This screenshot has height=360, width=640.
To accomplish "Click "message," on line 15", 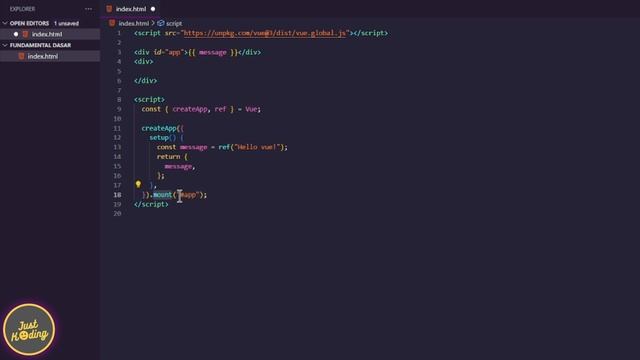I will click(x=180, y=166).
